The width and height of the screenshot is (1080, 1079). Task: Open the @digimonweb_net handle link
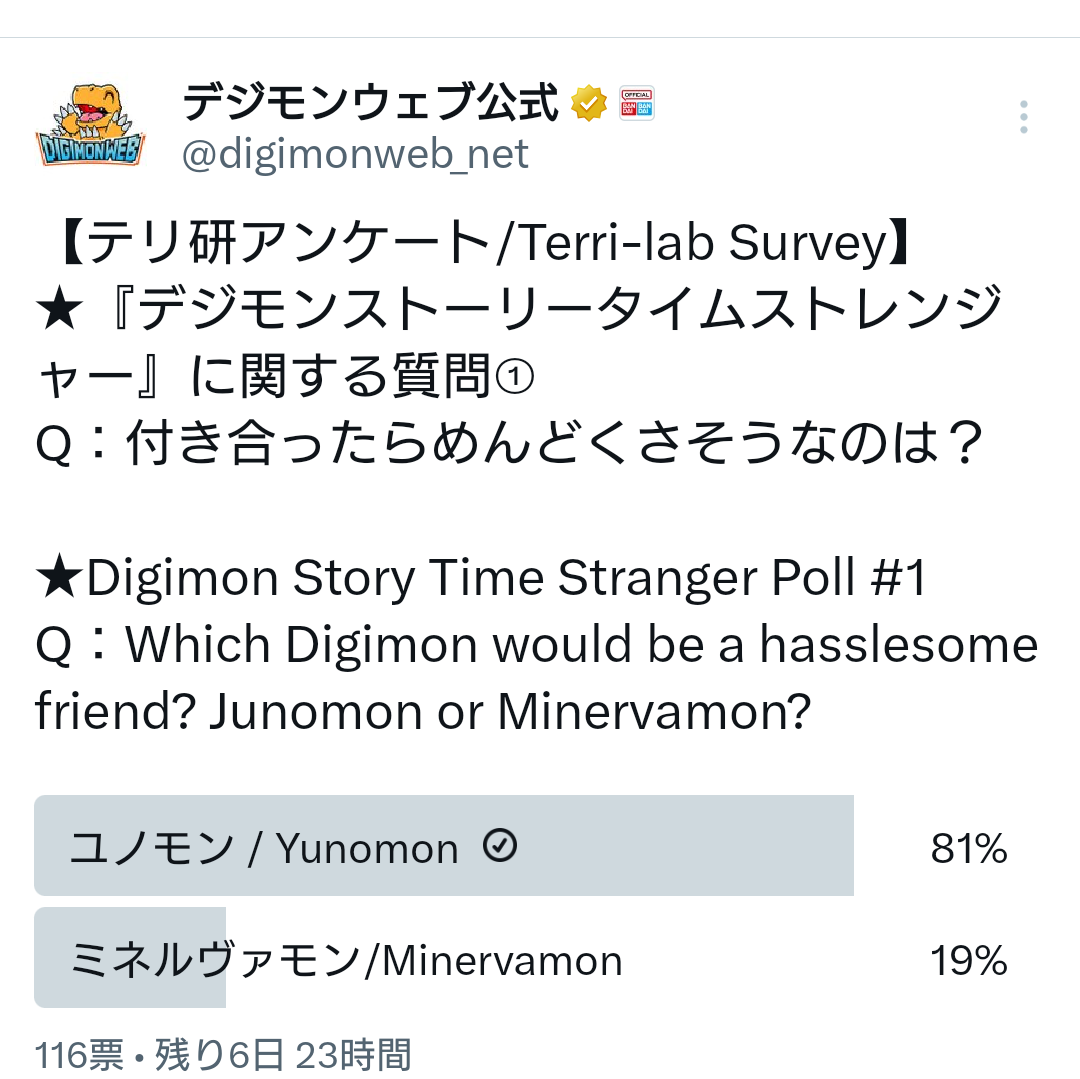click(355, 154)
